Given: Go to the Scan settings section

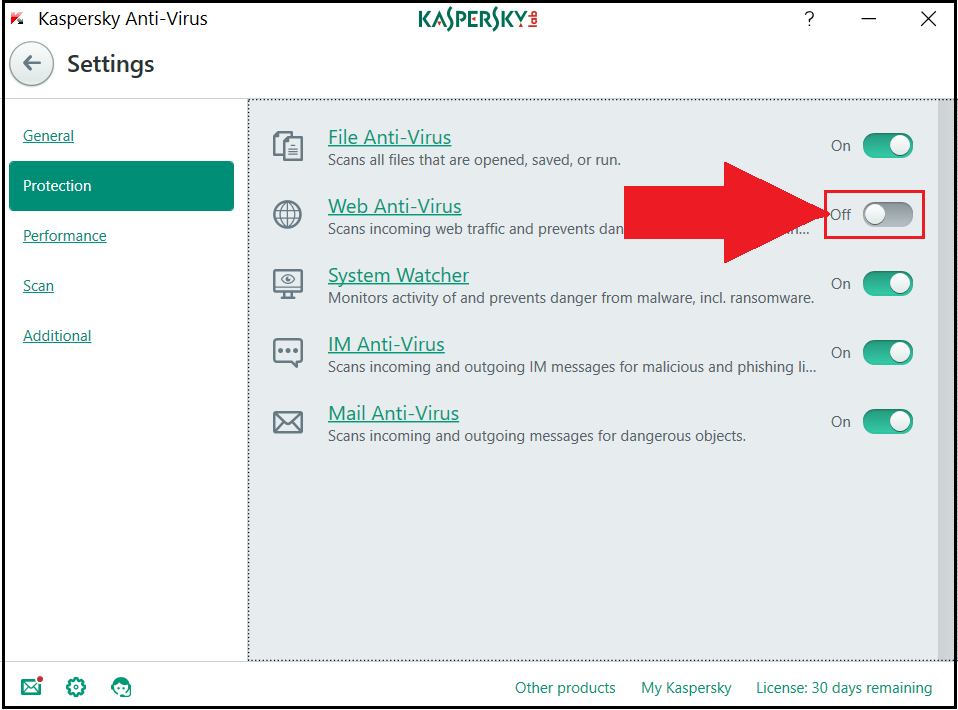Looking at the screenshot, I should [38, 286].
